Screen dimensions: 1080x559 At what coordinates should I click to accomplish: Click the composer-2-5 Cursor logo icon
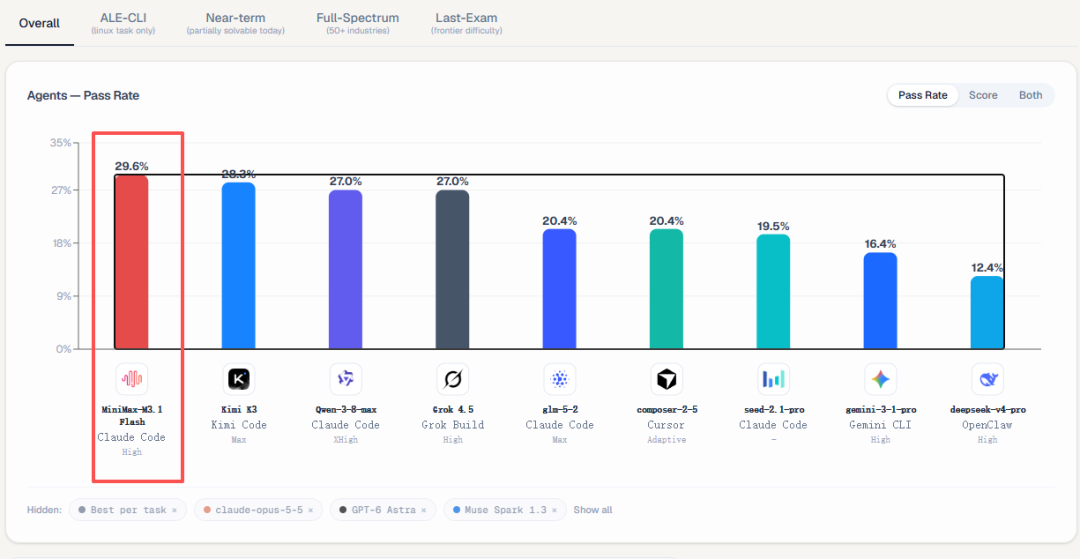point(667,379)
